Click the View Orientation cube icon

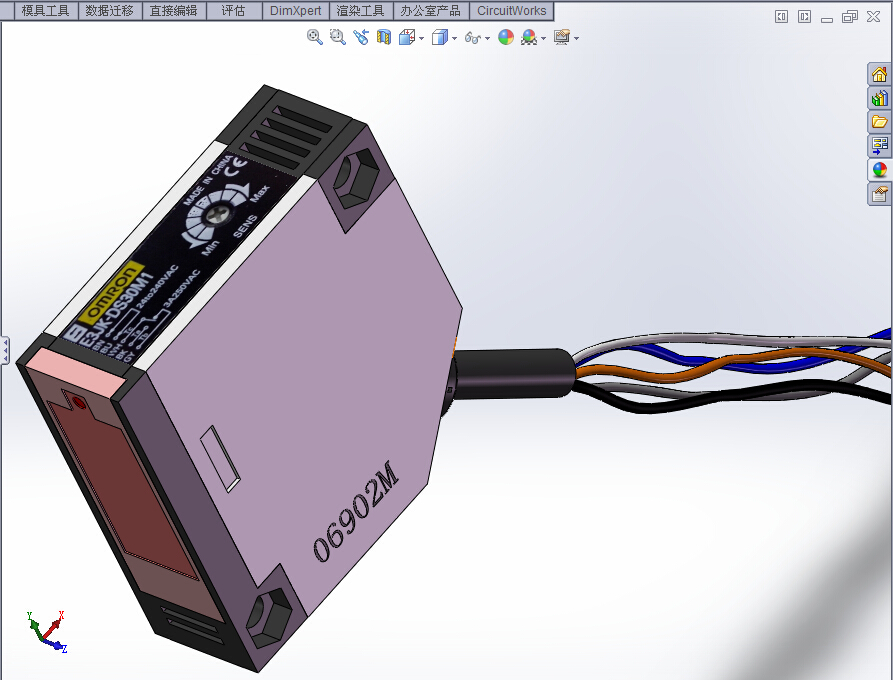[407, 38]
